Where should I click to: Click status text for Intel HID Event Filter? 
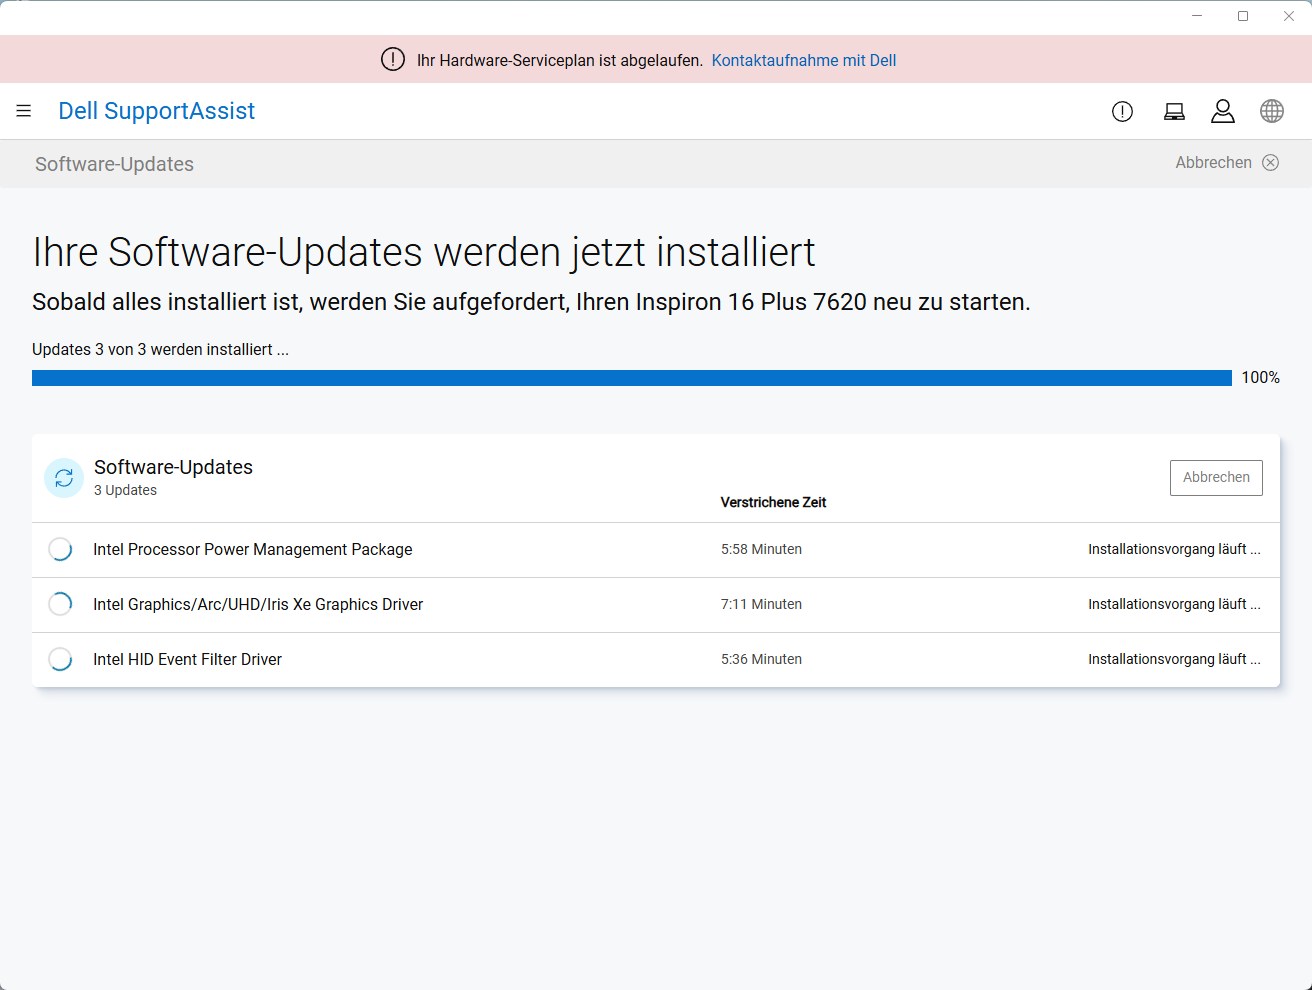(x=1174, y=659)
